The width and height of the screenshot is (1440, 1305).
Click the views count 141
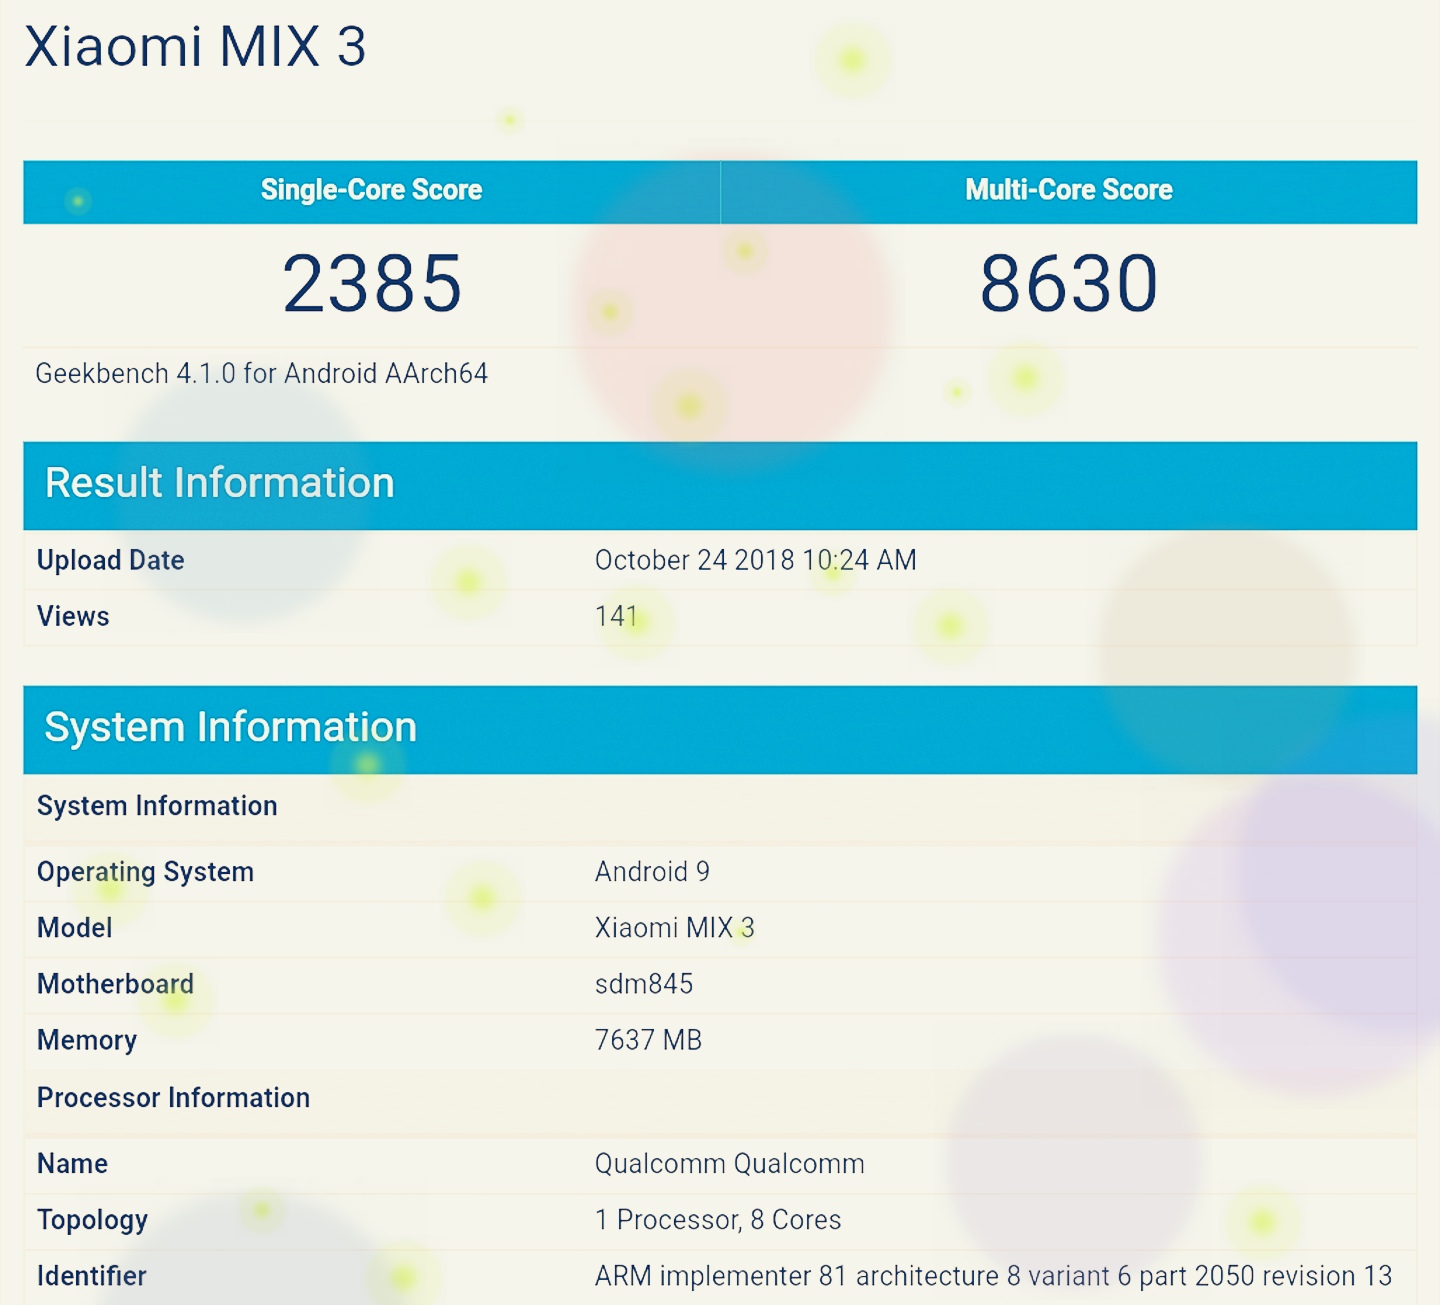pyautogui.click(x=616, y=616)
